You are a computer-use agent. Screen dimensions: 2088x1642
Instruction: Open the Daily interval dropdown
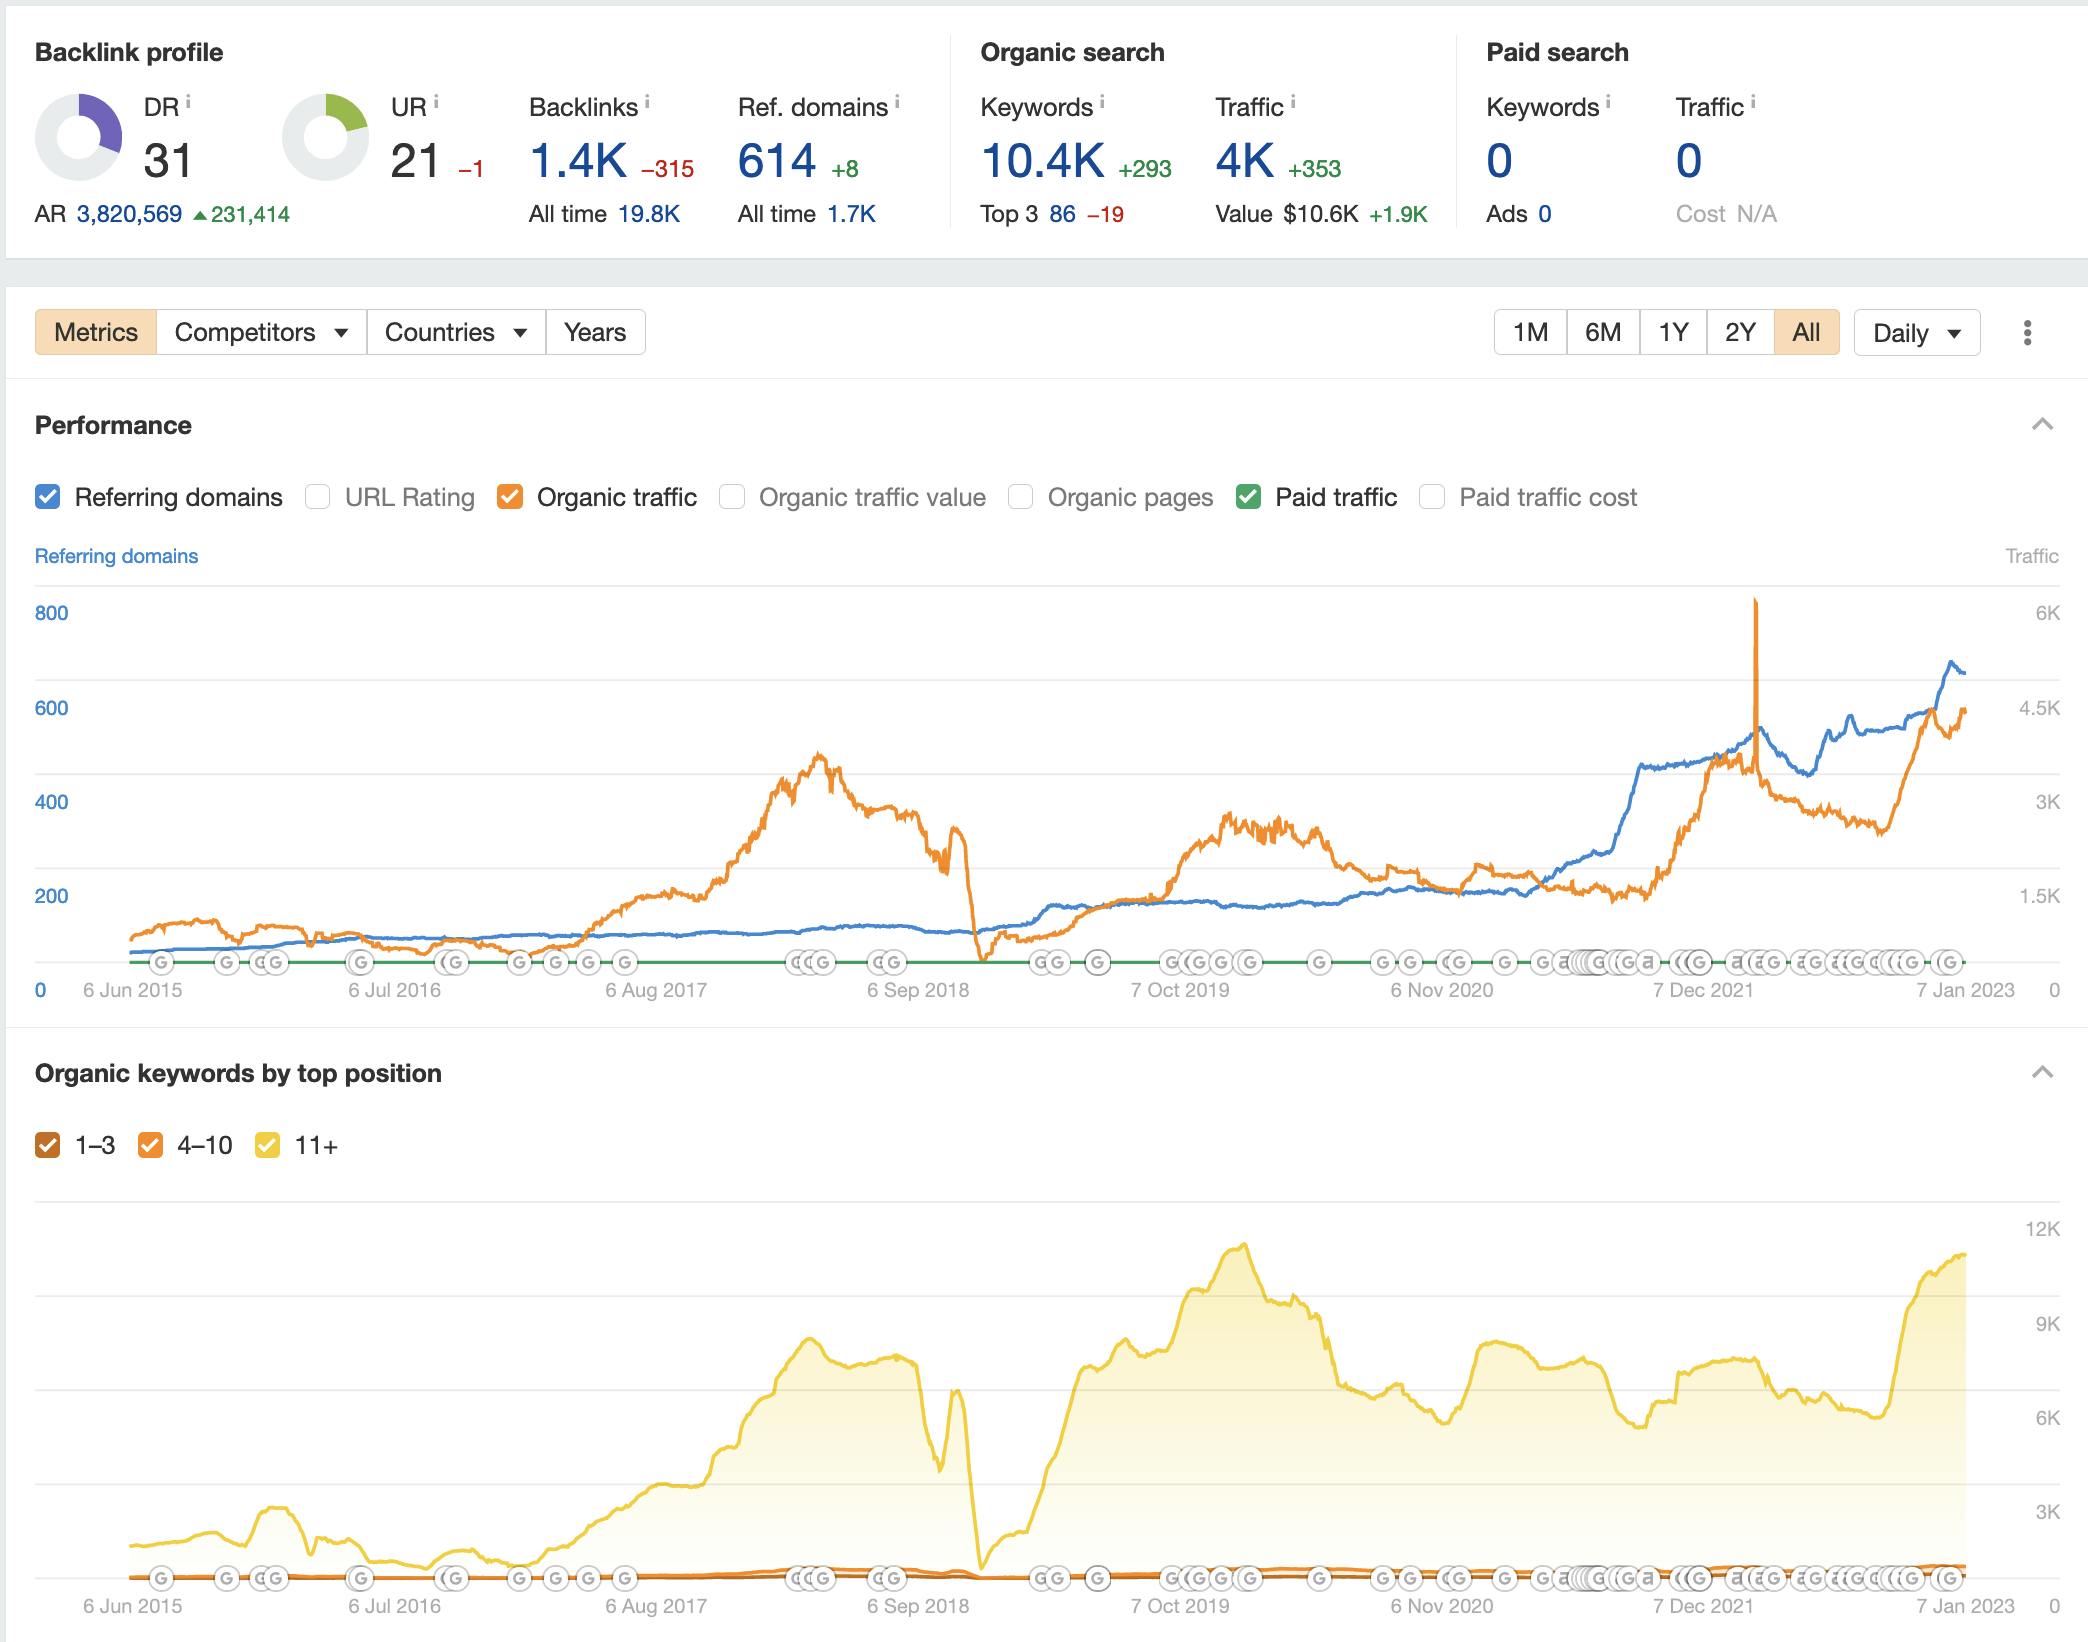coord(1917,332)
